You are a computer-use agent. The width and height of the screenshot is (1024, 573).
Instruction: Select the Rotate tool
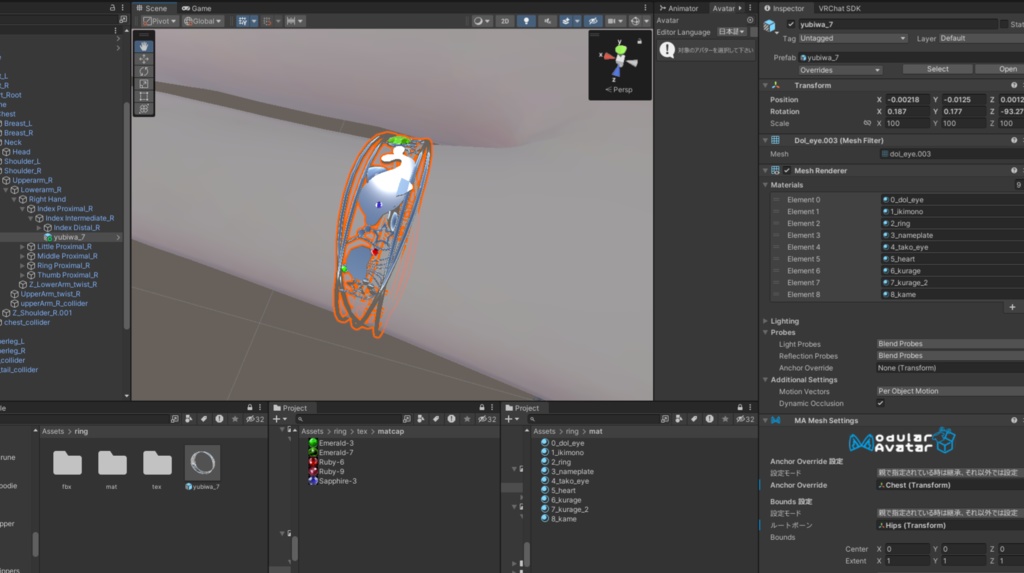pos(144,71)
